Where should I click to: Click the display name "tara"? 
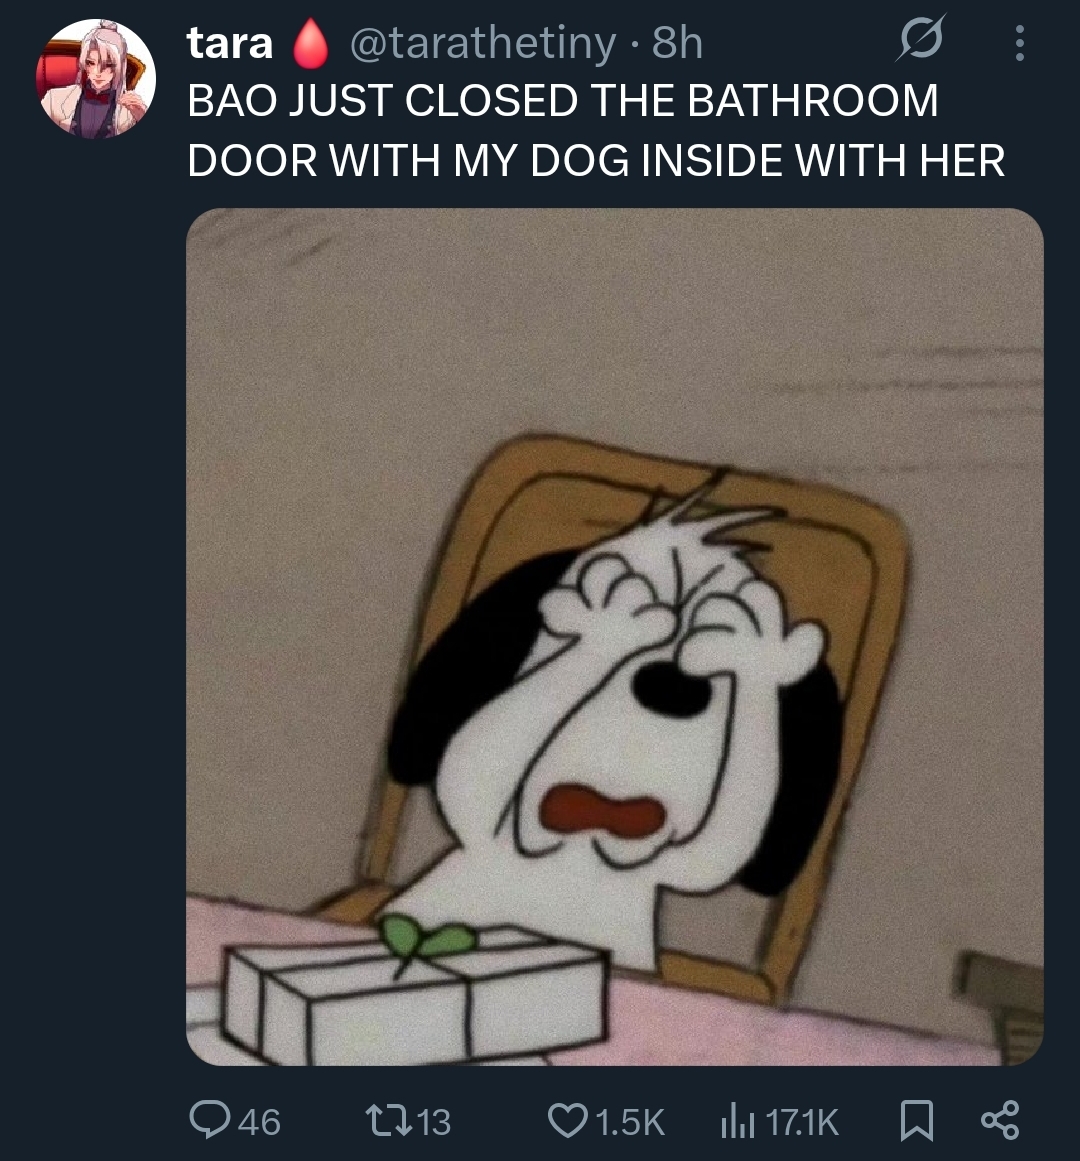coord(229,42)
